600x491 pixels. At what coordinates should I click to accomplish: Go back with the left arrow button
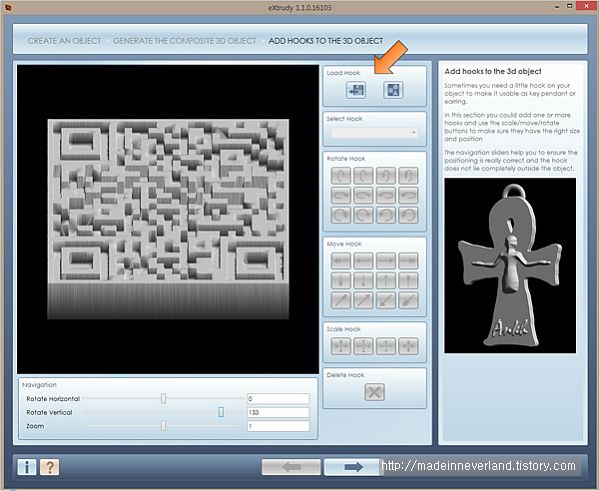click(x=291, y=467)
